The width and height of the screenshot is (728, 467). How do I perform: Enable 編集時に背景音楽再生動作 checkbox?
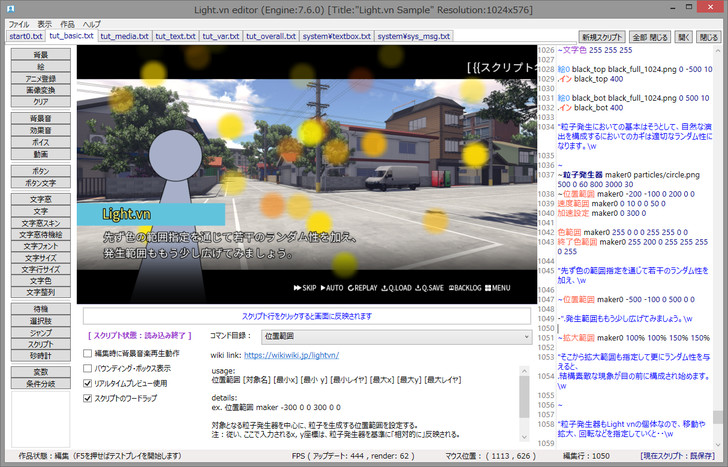(x=88, y=353)
